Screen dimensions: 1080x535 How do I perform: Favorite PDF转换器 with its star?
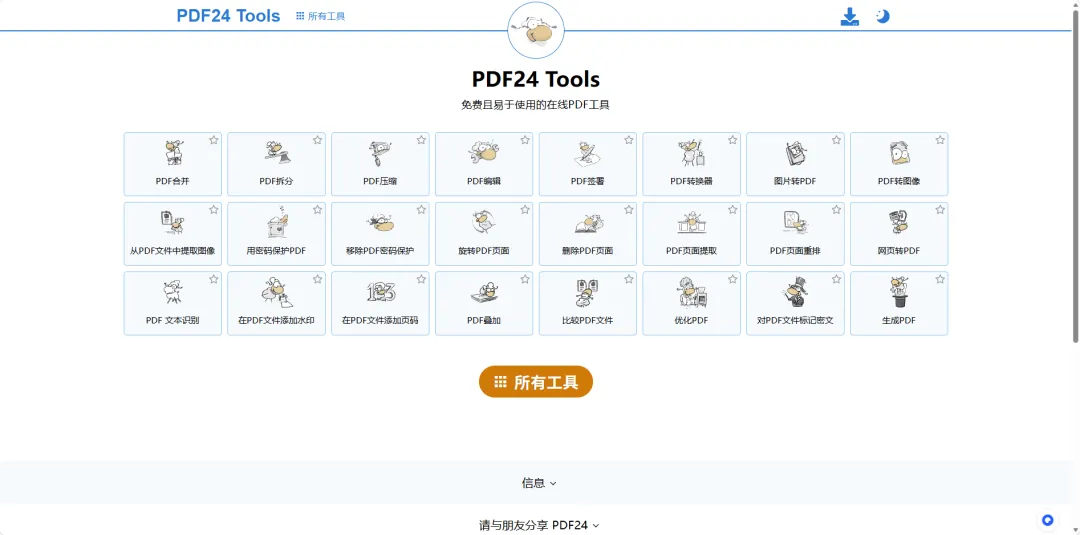pyautogui.click(x=732, y=140)
